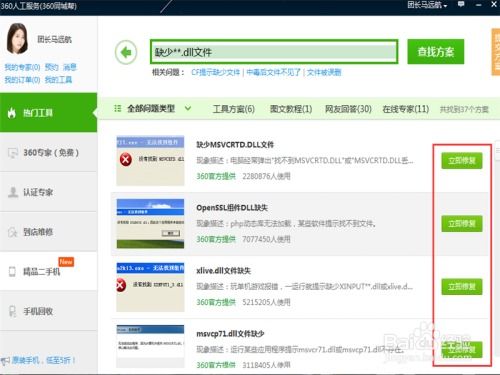Click 立即修复 for xlive.dll文件缺失
This screenshot has height=375, width=500.
[462, 287]
